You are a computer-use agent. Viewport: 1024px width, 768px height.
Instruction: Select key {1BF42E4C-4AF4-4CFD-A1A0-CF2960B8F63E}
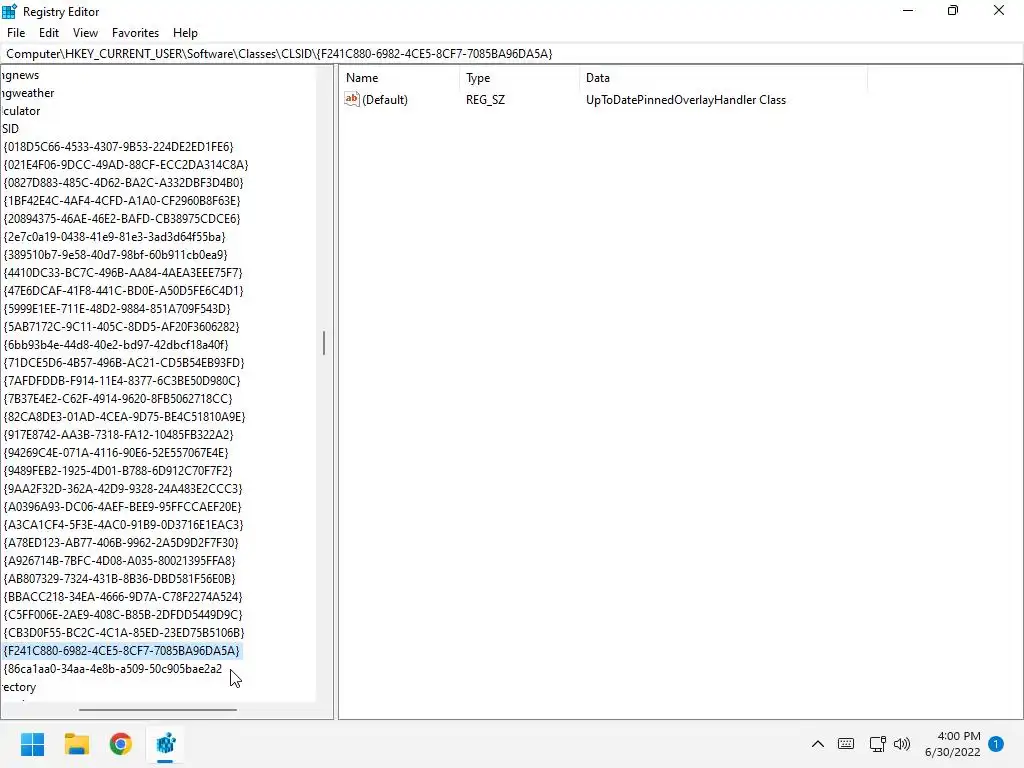[121, 200]
